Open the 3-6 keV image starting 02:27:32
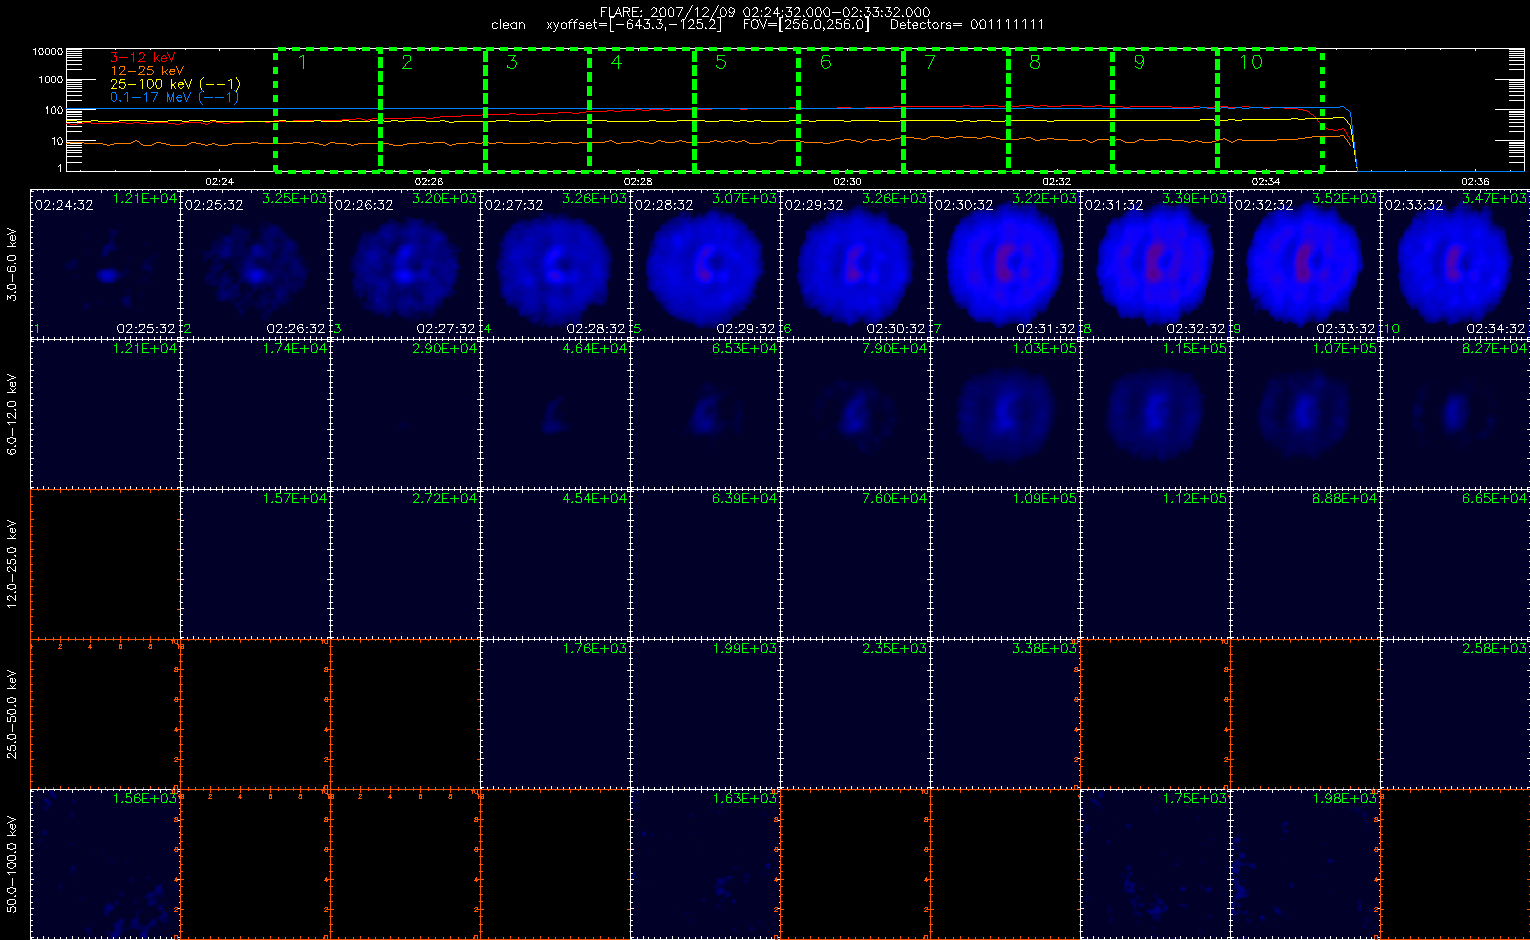The width and height of the screenshot is (1530, 940). (556, 264)
